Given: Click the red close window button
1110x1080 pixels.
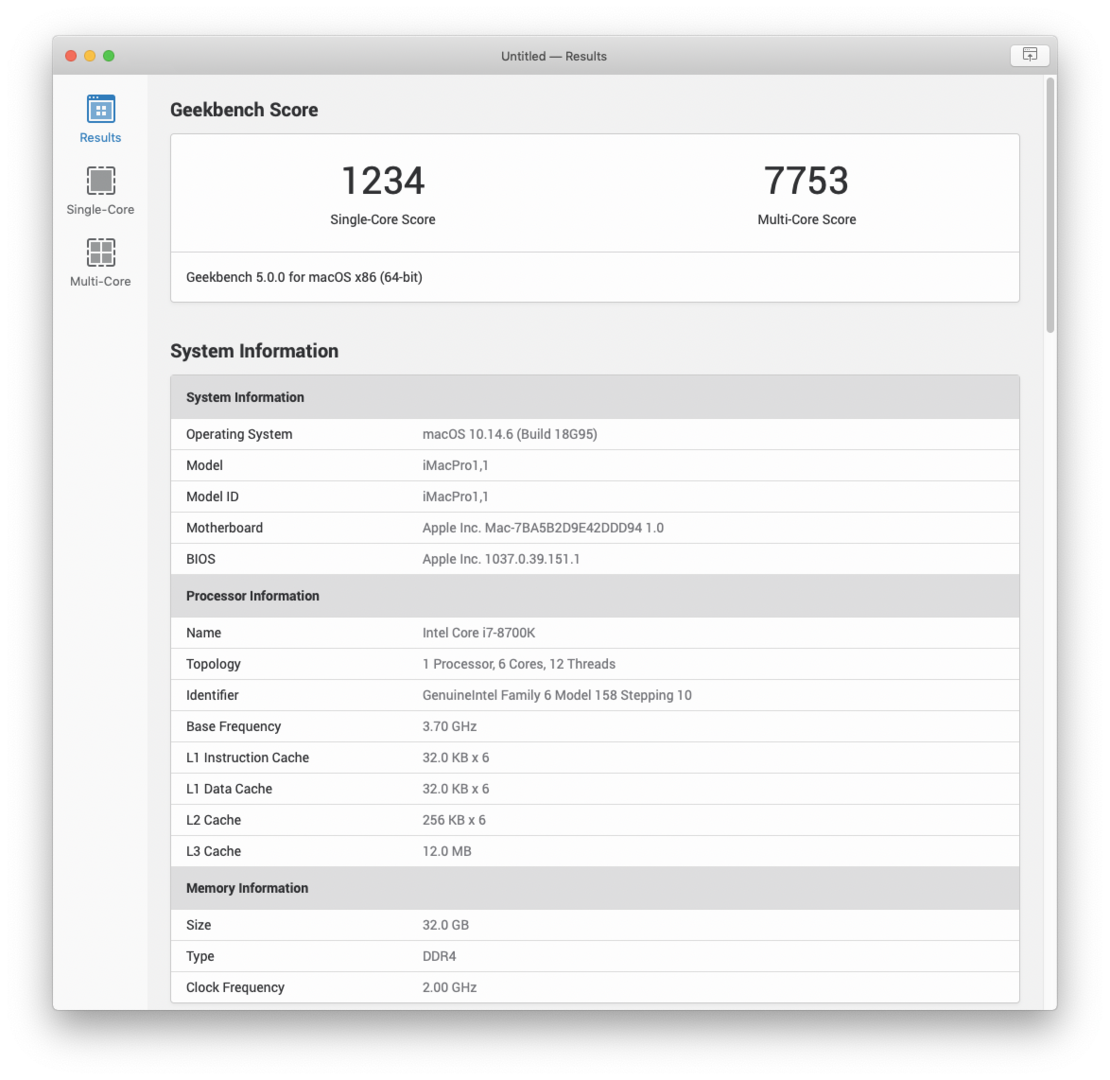Looking at the screenshot, I should [x=71, y=56].
